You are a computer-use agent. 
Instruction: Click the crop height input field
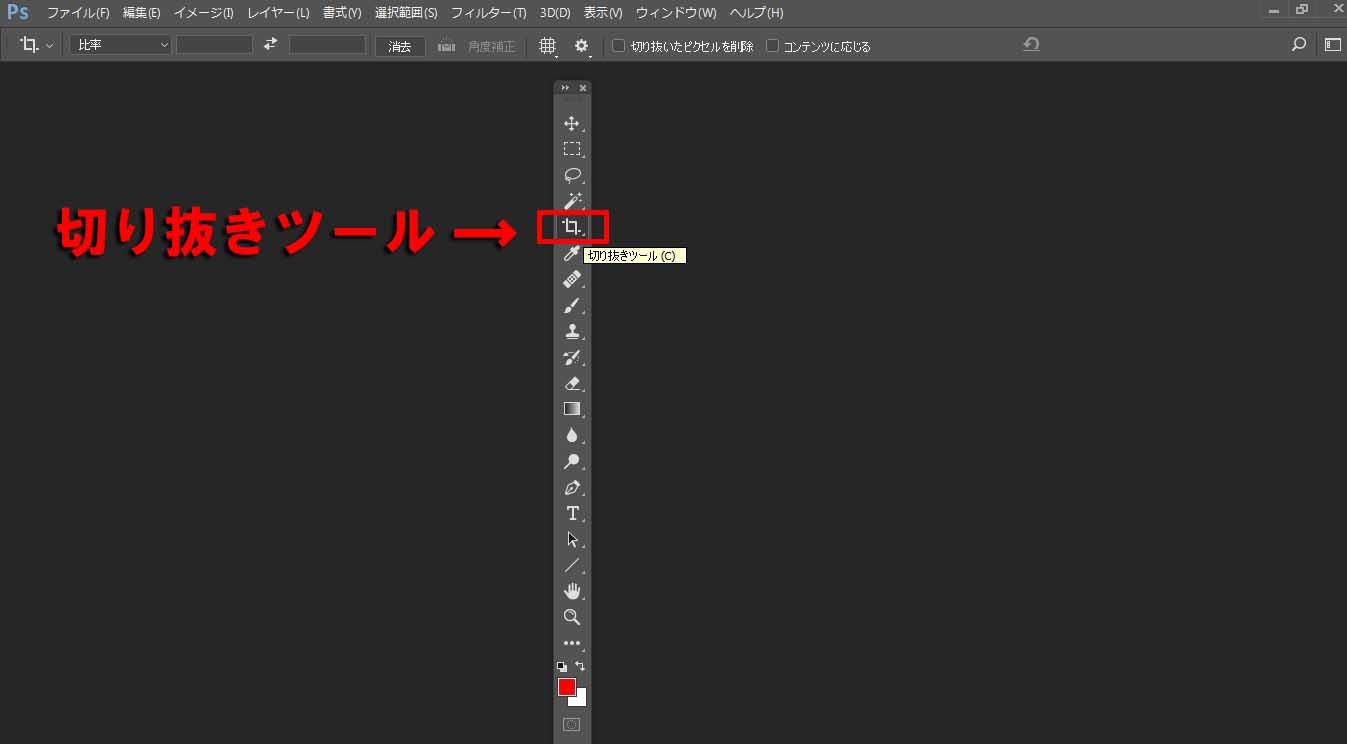pos(327,45)
